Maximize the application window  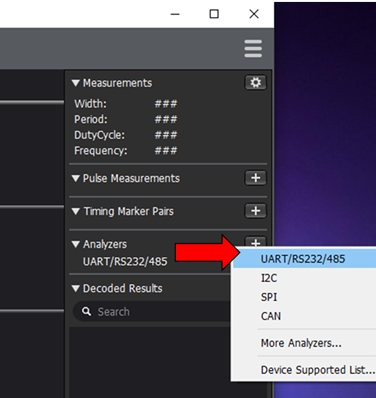coord(214,14)
